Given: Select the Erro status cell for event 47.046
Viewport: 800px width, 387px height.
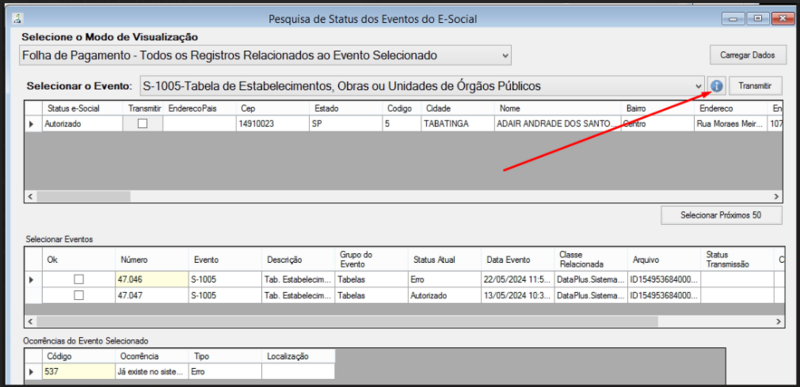Looking at the screenshot, I should tap(444, 279).
